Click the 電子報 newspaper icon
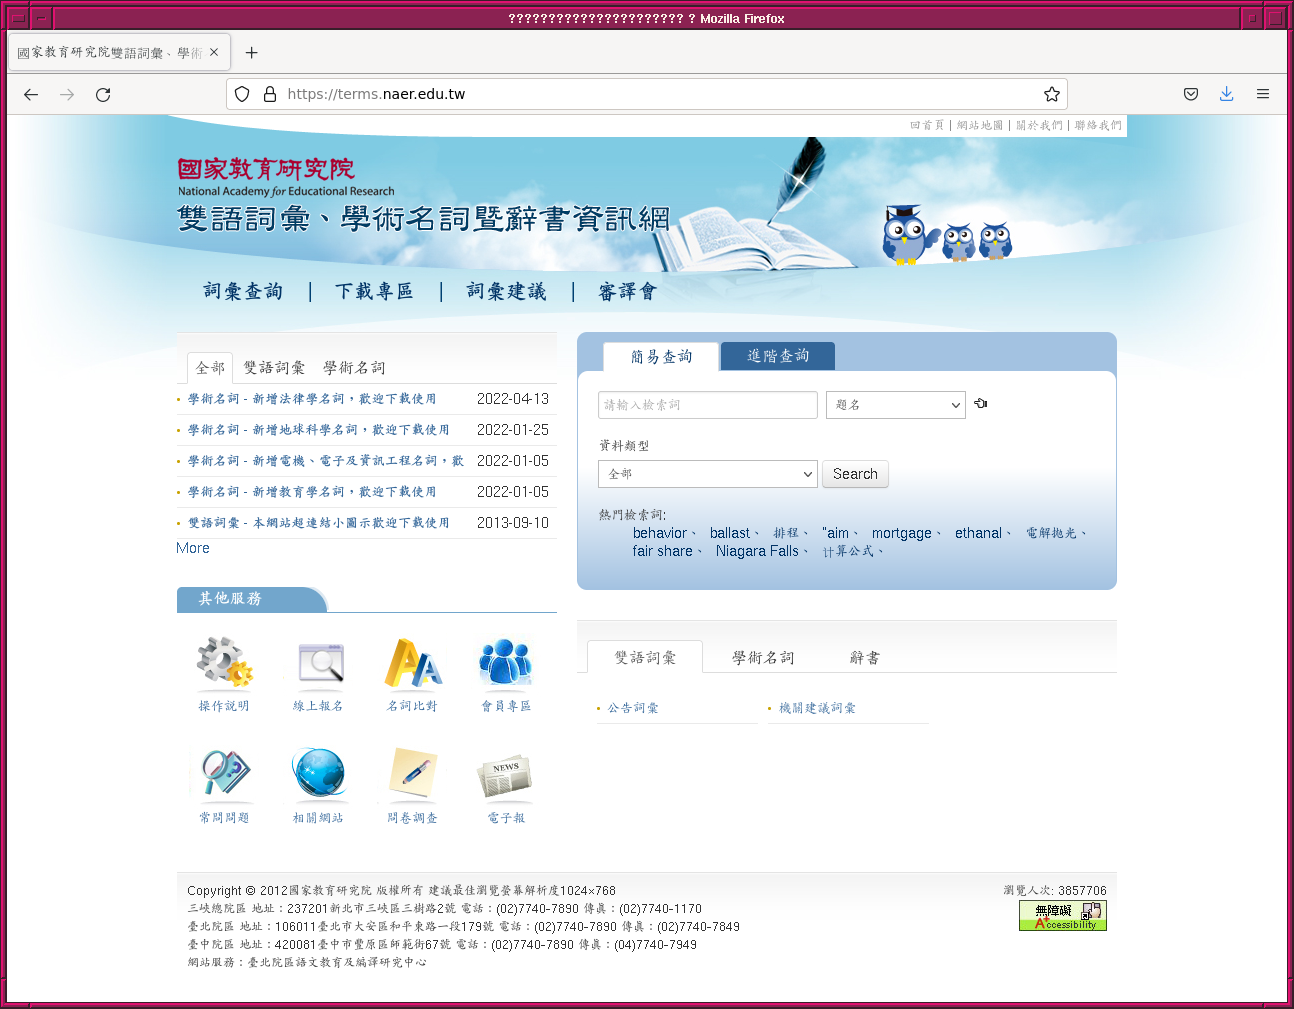Screen dimensions: 1294x1009 [506, 775]
